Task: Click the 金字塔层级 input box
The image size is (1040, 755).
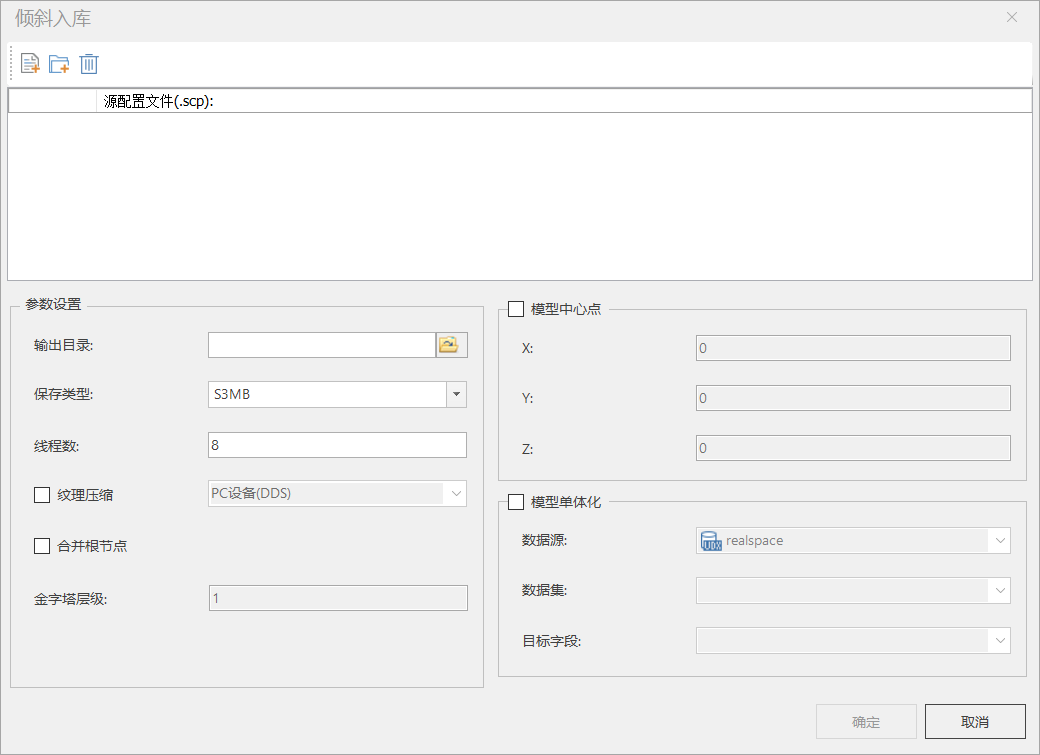Action: (x=337, y=598)
